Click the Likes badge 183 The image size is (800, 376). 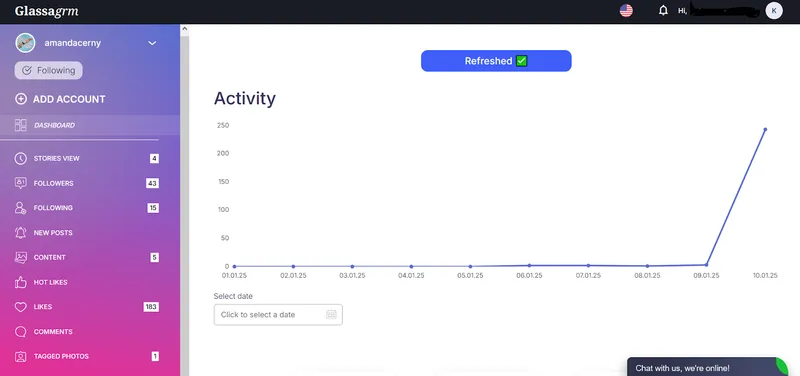(151, 307)
